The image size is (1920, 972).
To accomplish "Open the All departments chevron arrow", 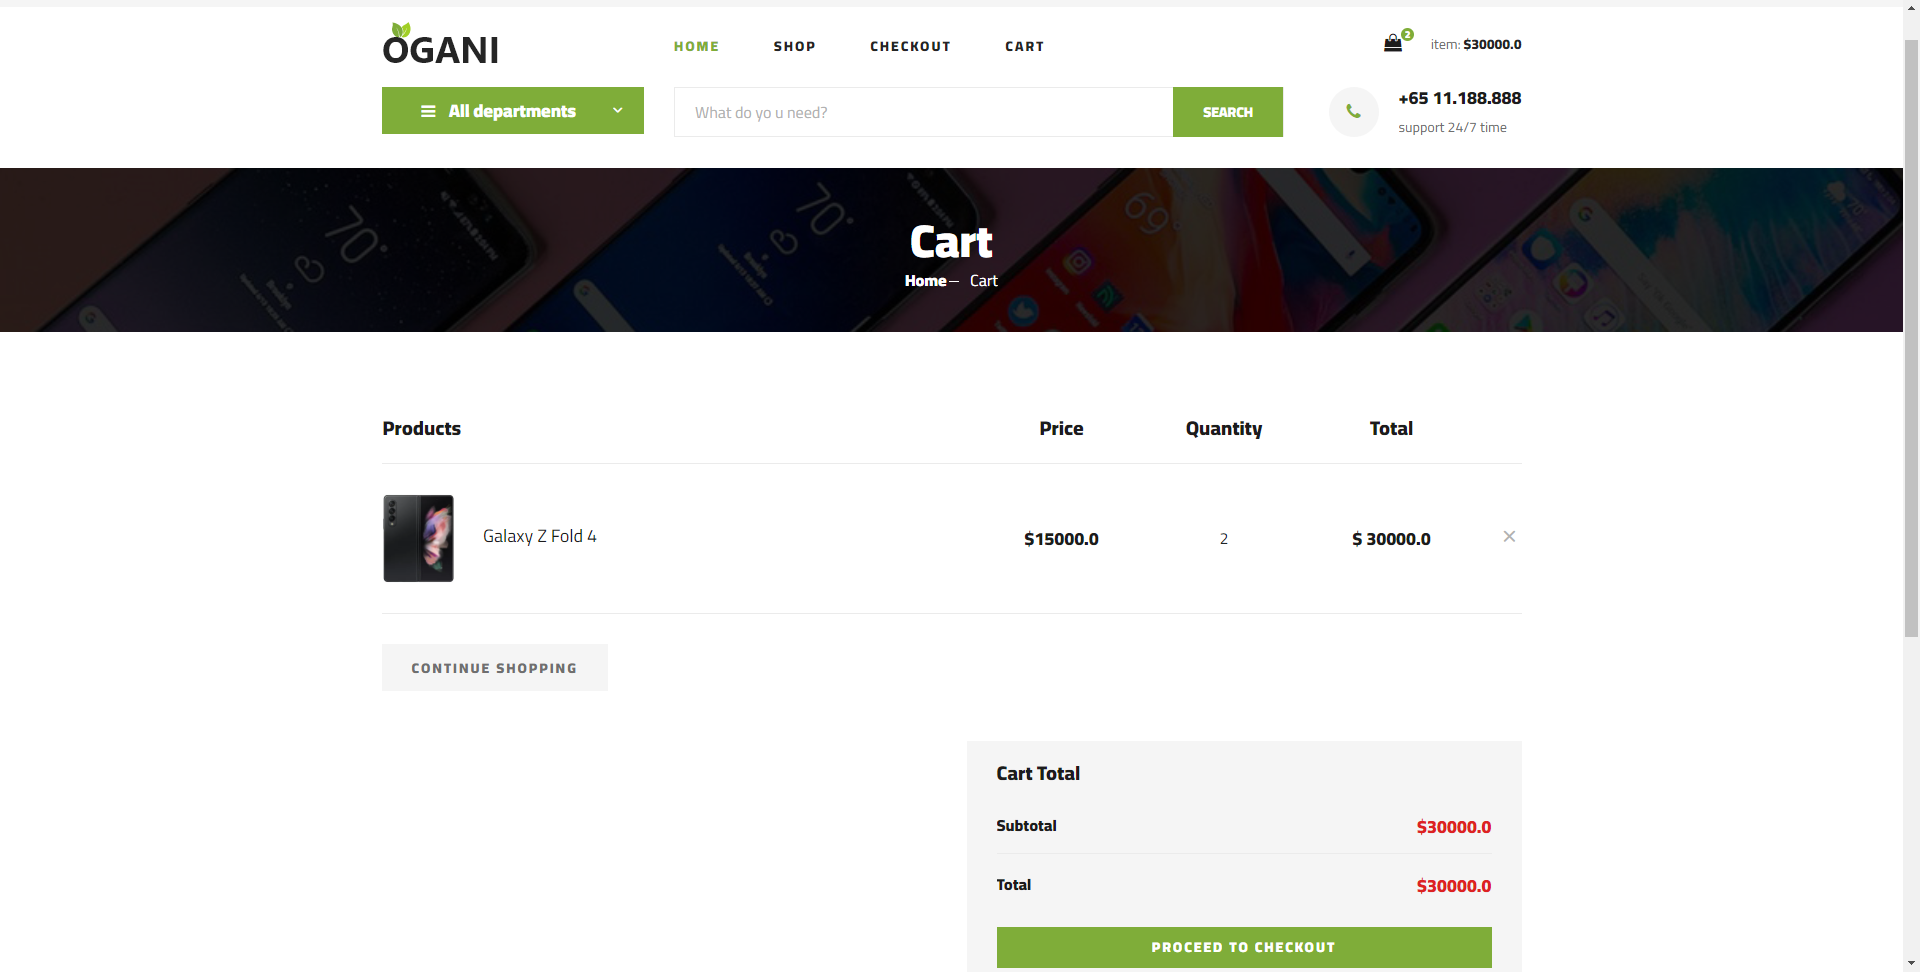I will 617,110.
